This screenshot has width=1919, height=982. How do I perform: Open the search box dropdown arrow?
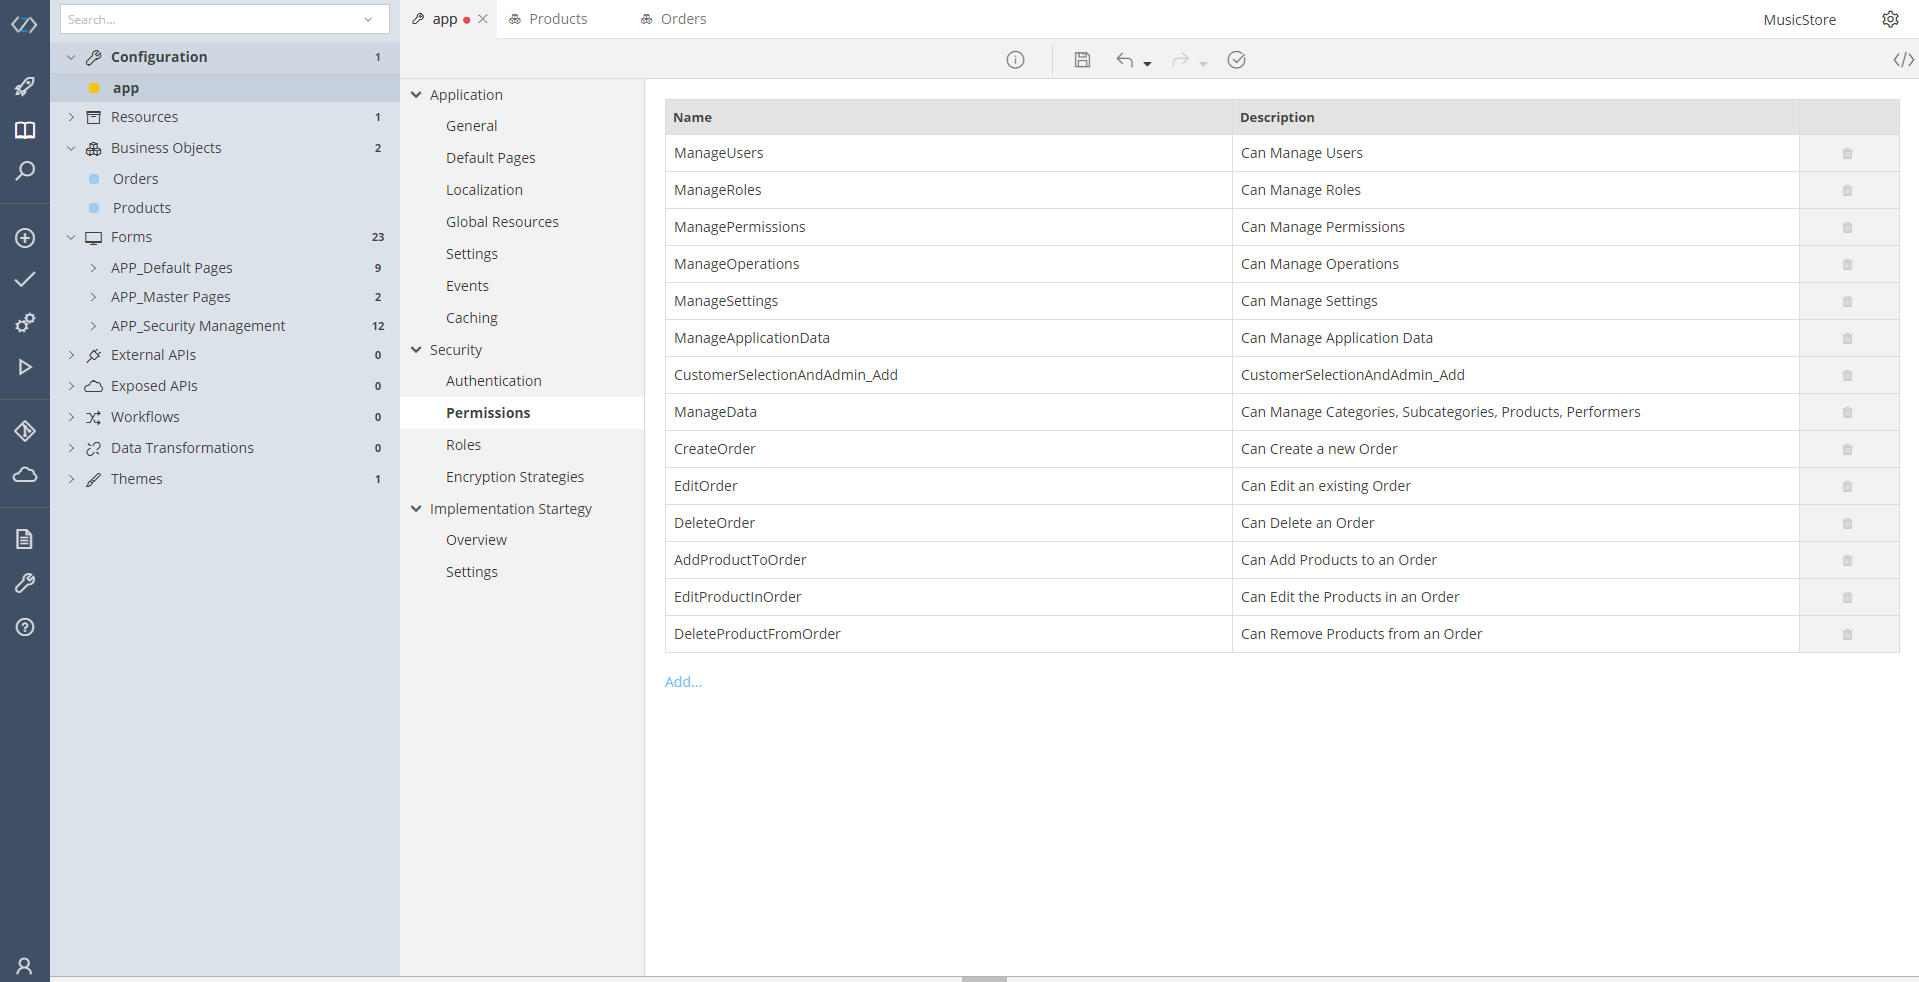[x=368, y=19]
